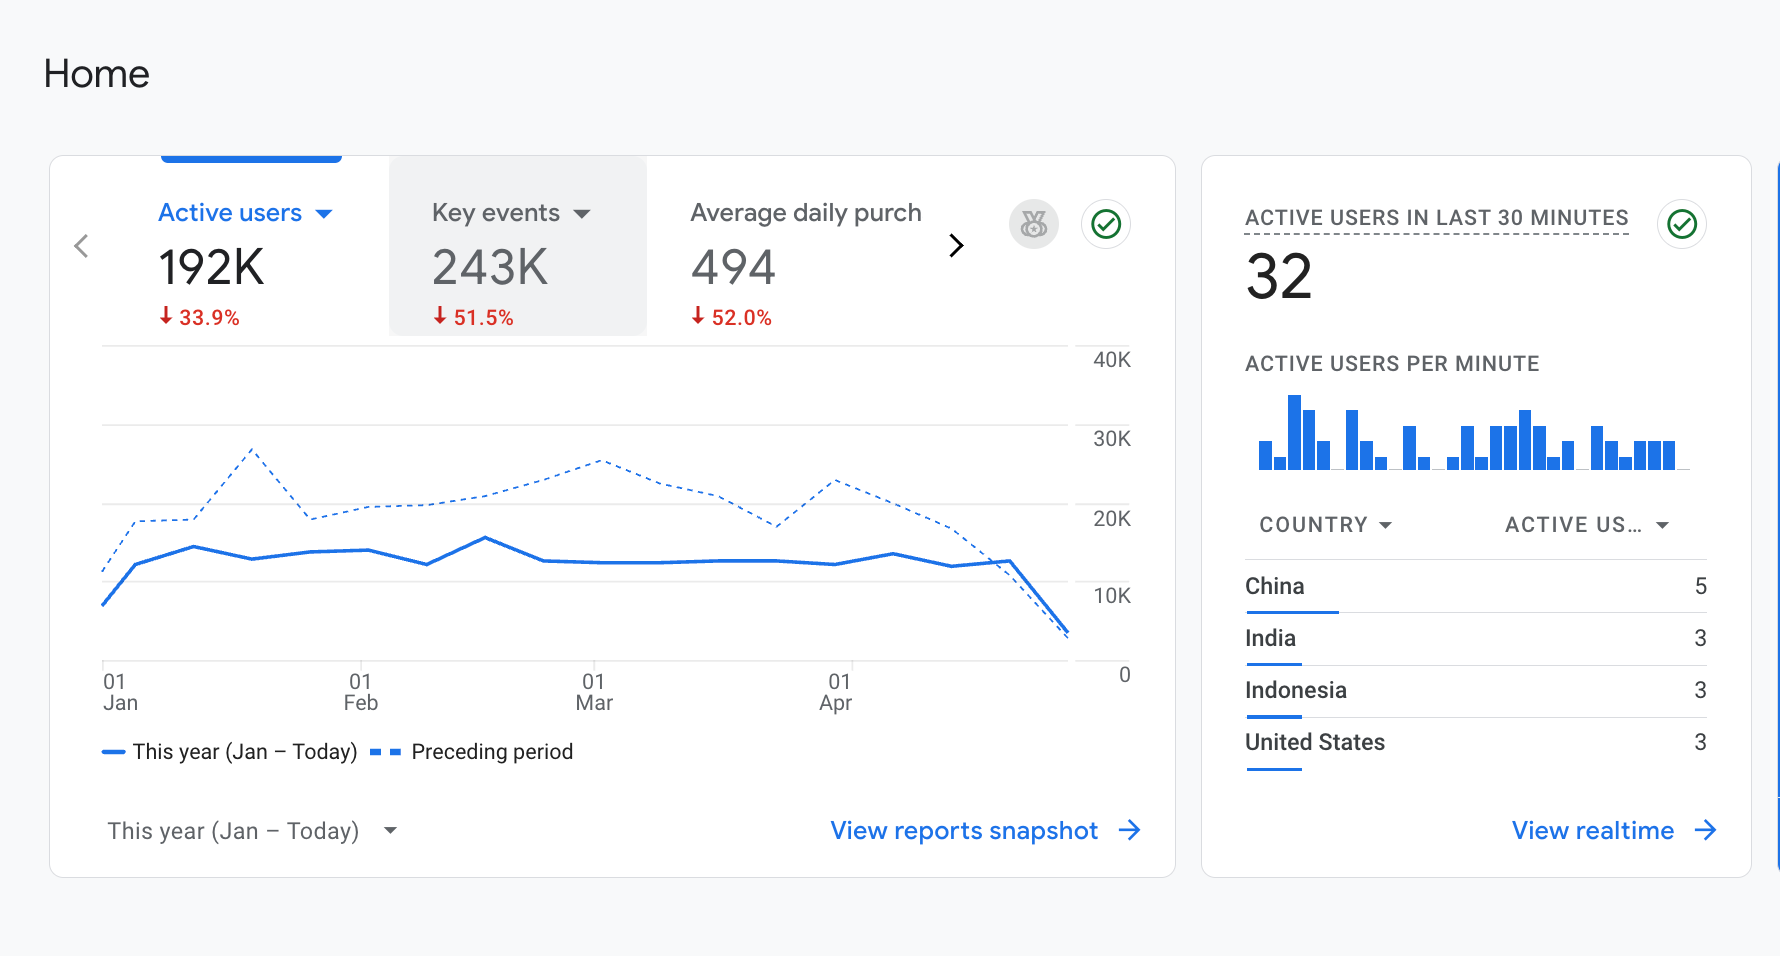Click the previous metrics chevron arrow
Screen dimensions: 1780x956
[82, 246]
